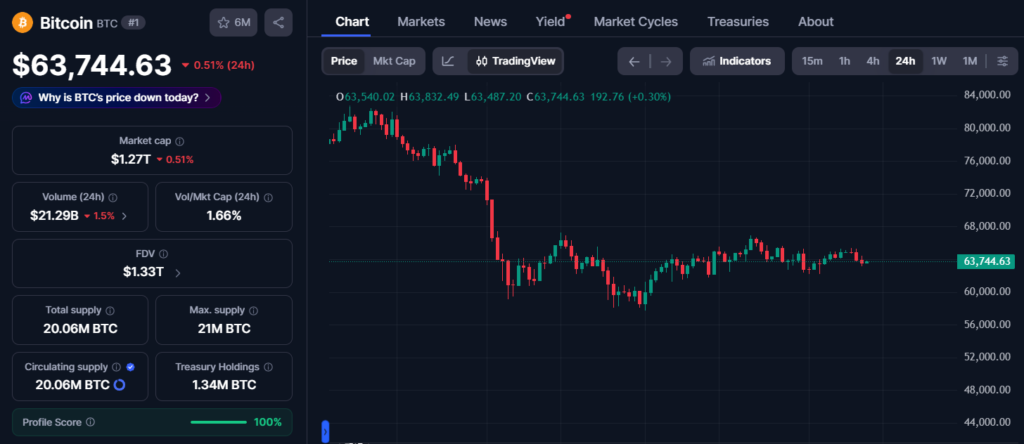Click the info icon beside Circulating supply

point(116,367)
